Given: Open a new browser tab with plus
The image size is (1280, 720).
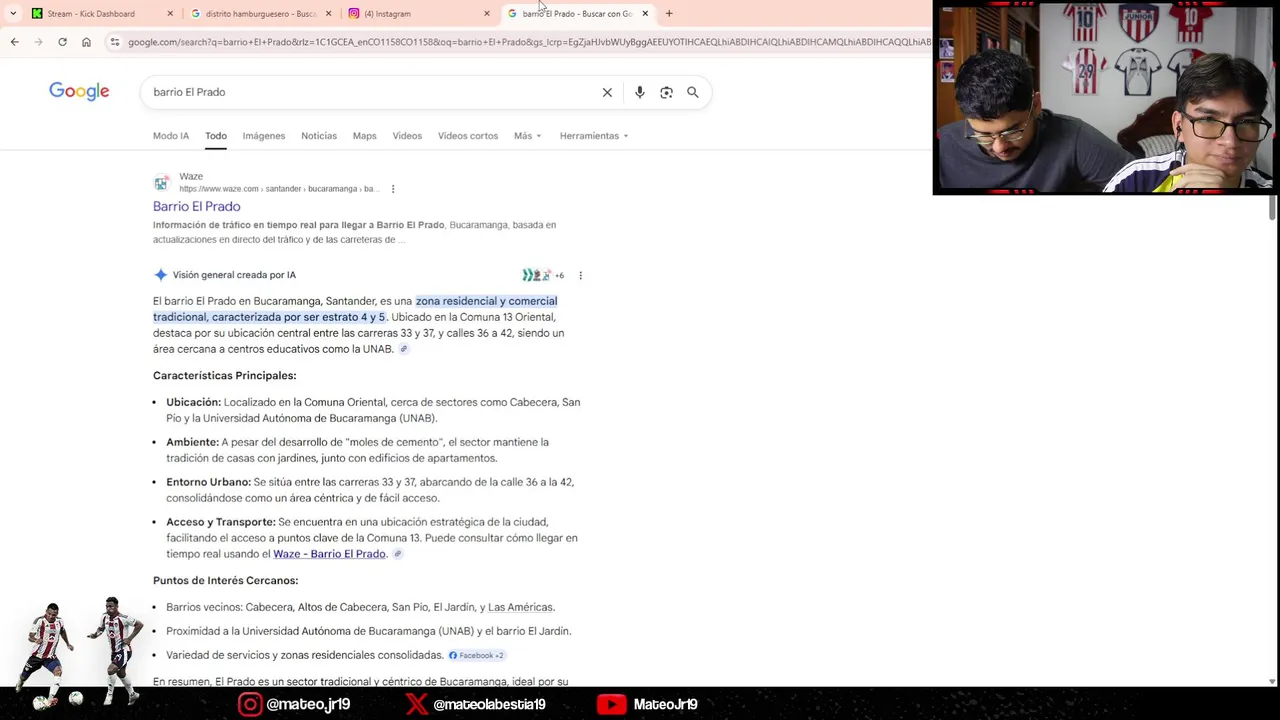Looking at the screenshot, I should [x=669, y=14].
